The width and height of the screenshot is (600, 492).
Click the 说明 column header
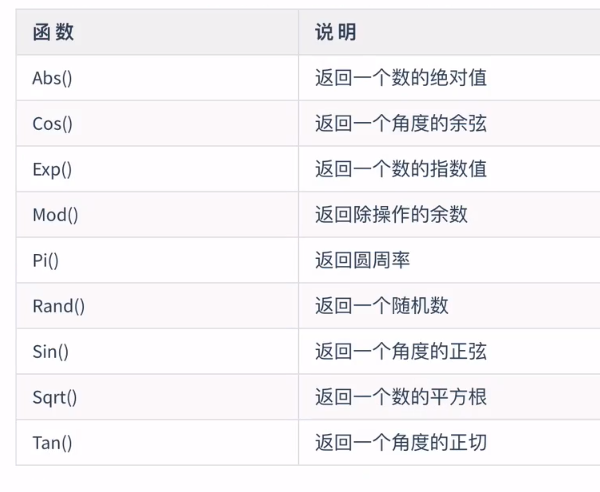tap(336, 33)
